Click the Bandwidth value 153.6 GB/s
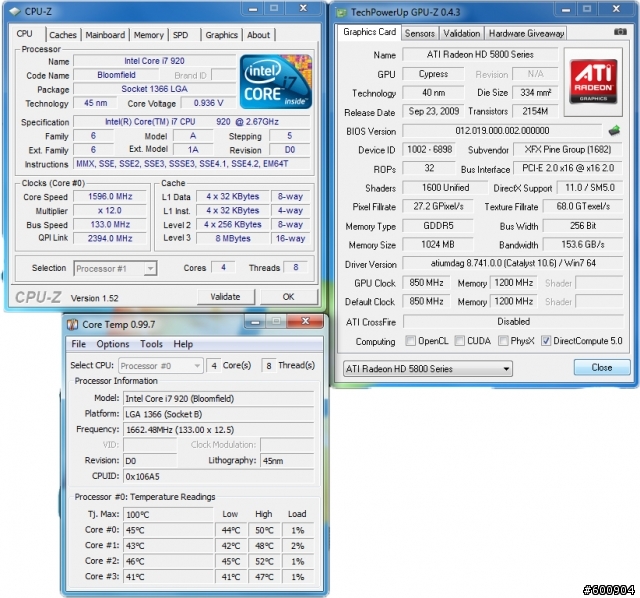640x598 pixels. click(x=583, y=245)
